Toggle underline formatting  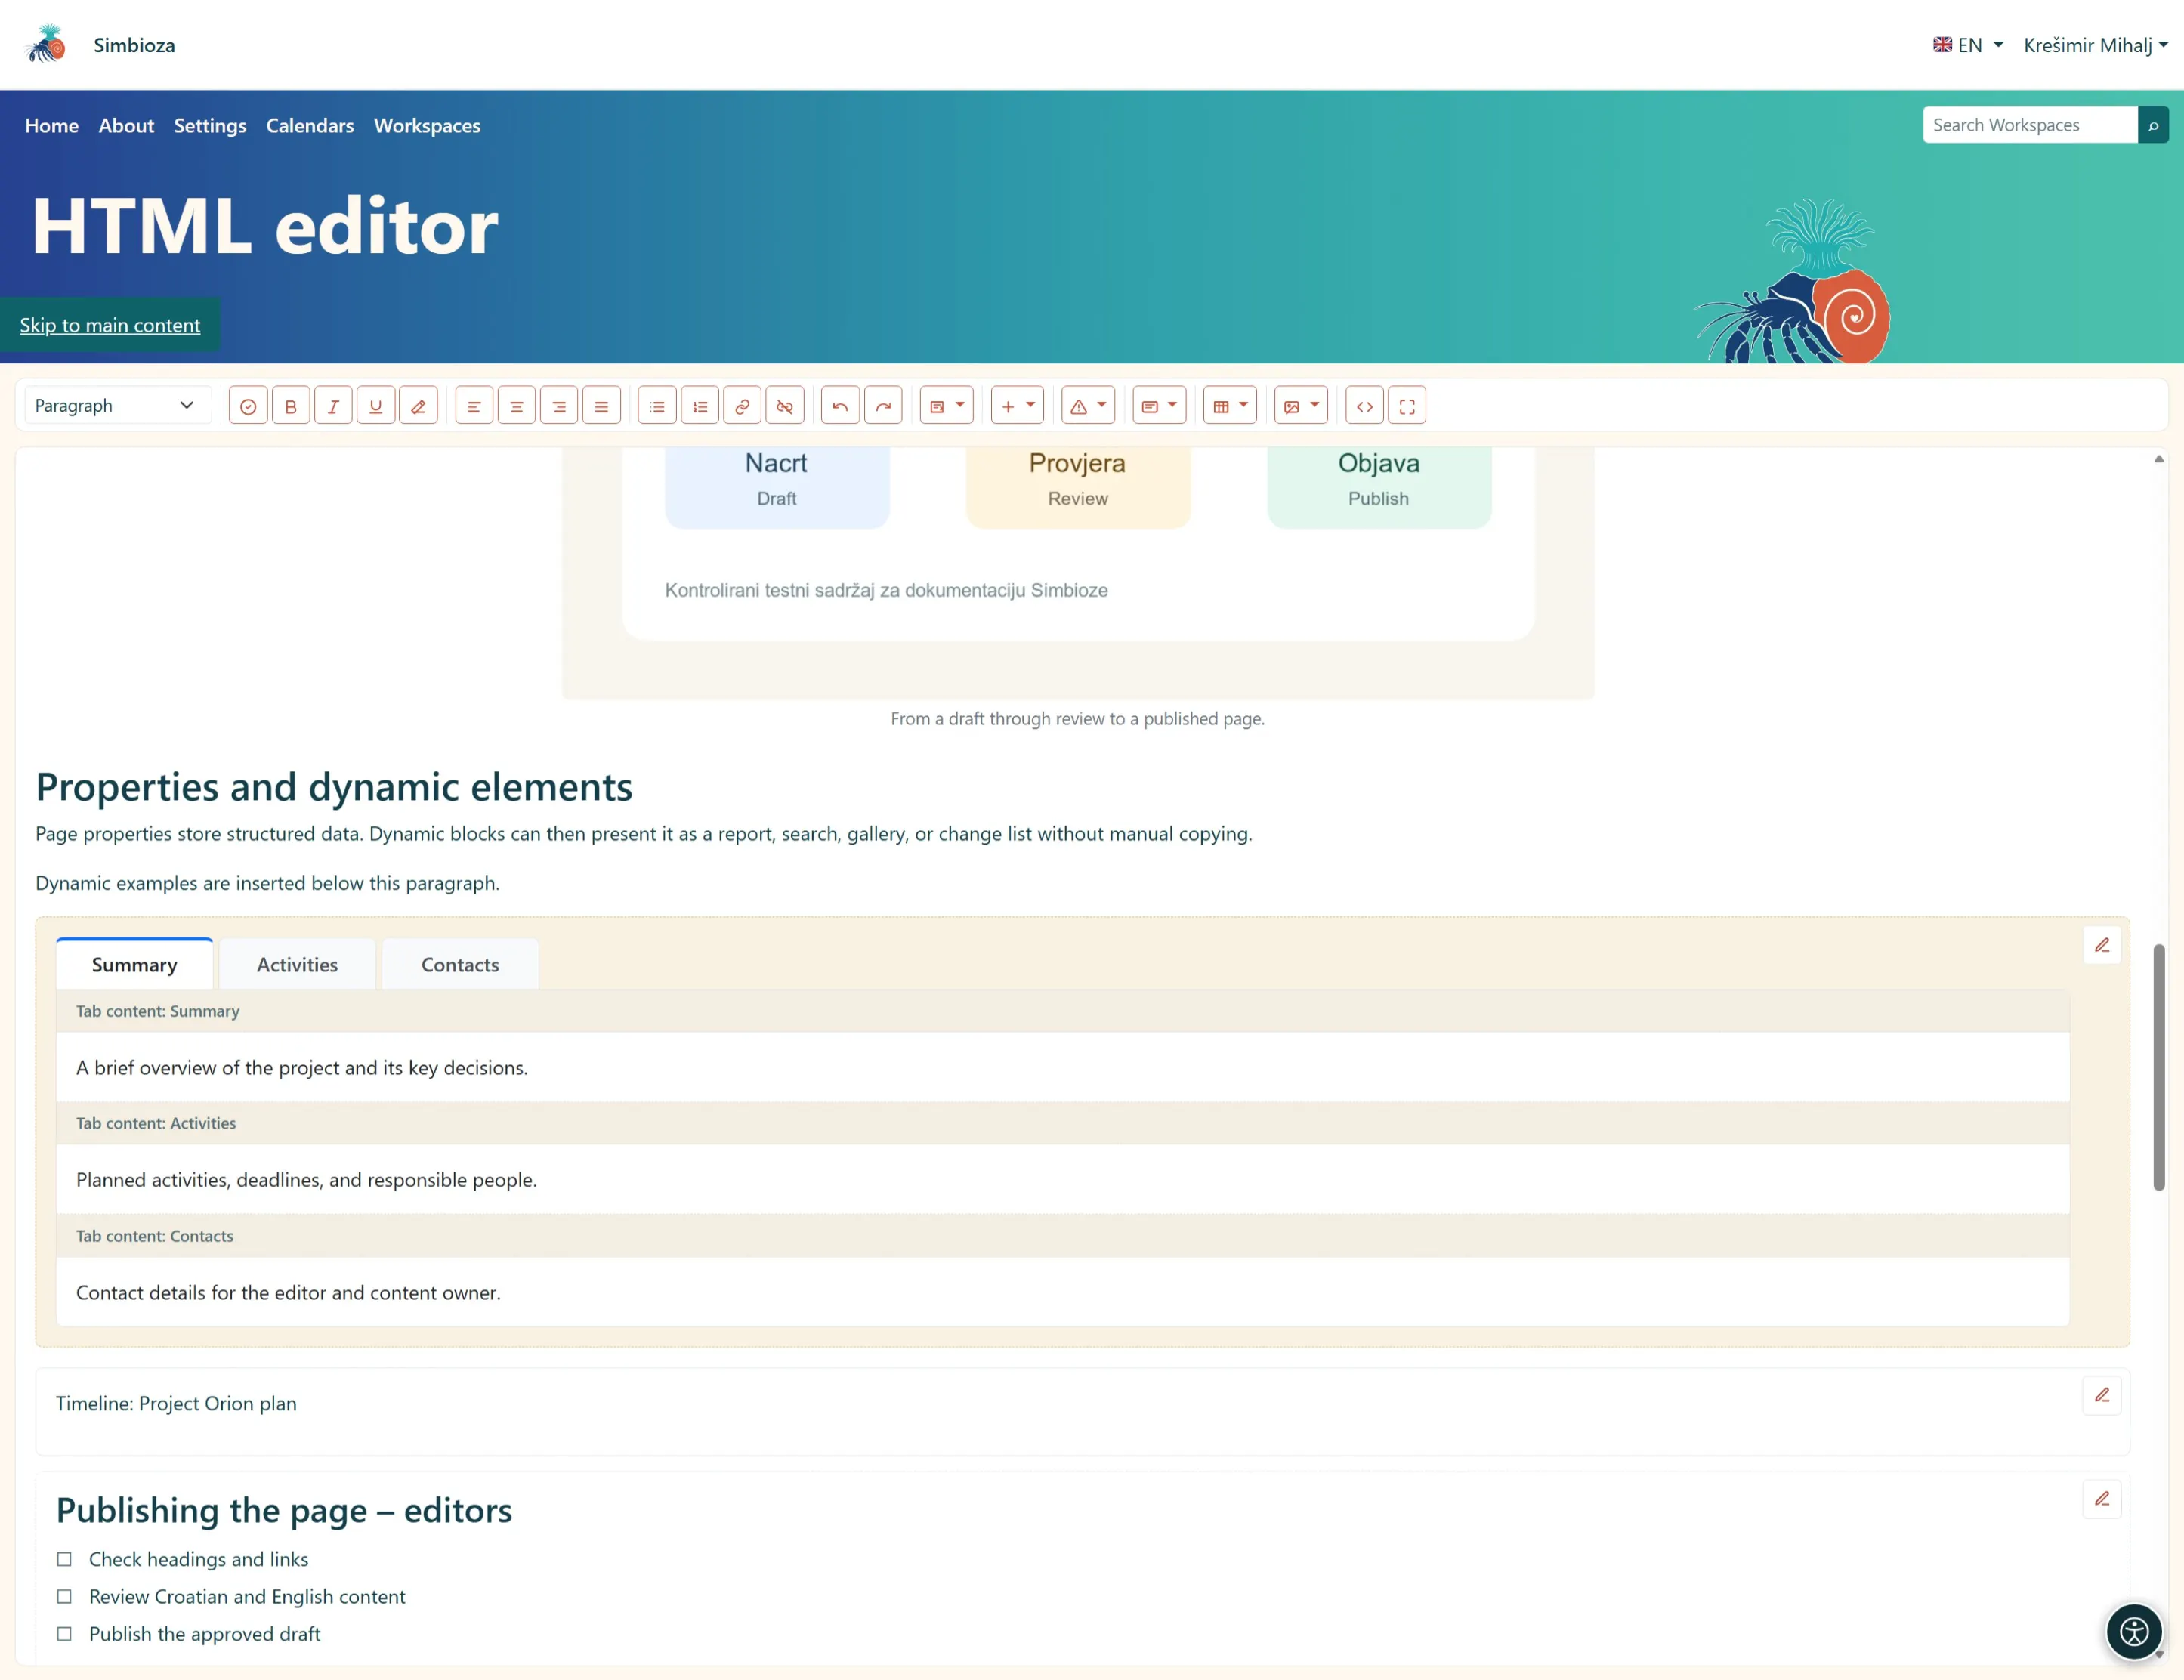pos(376,406)
